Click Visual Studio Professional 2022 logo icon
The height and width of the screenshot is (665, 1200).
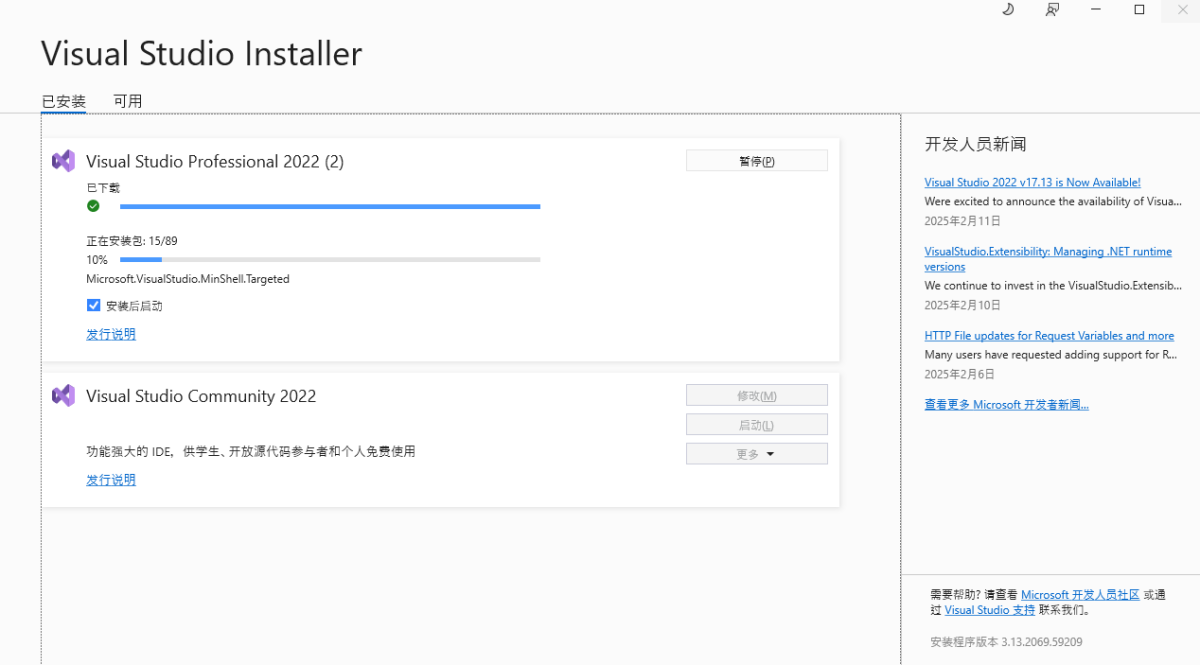(63, 161)
